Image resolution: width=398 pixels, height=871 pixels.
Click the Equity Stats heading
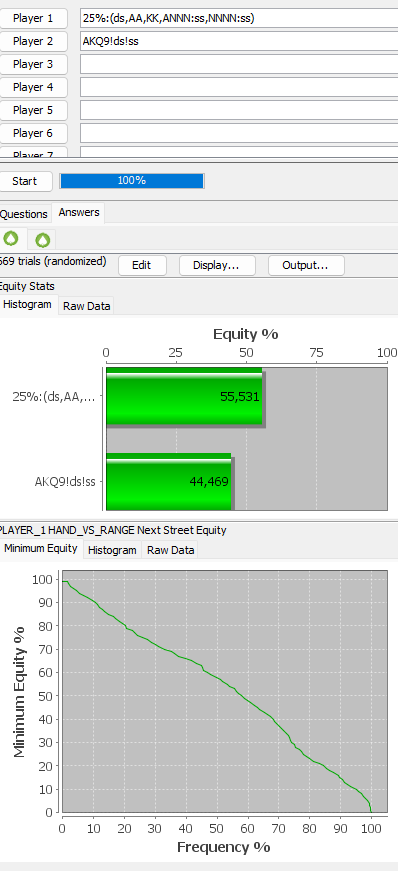(x=27, y=286)
